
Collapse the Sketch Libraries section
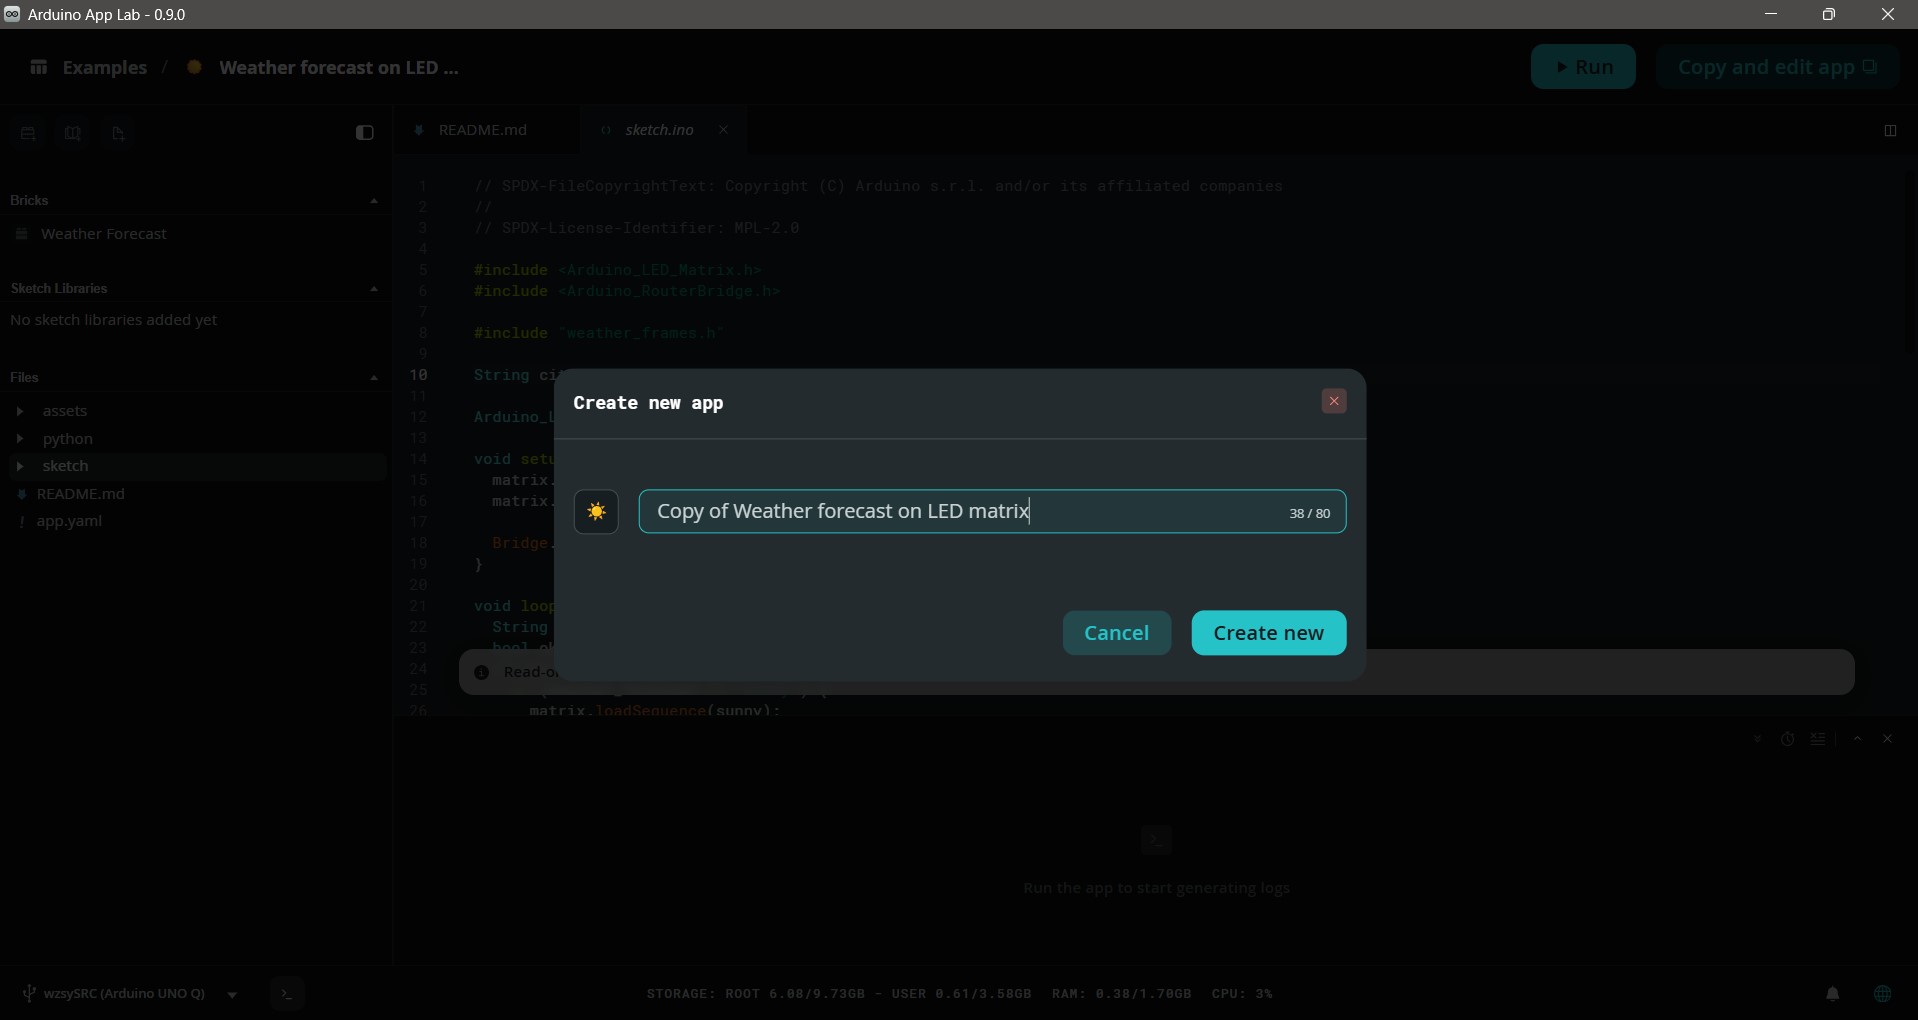pyautogui.click(x=374, y=289)
